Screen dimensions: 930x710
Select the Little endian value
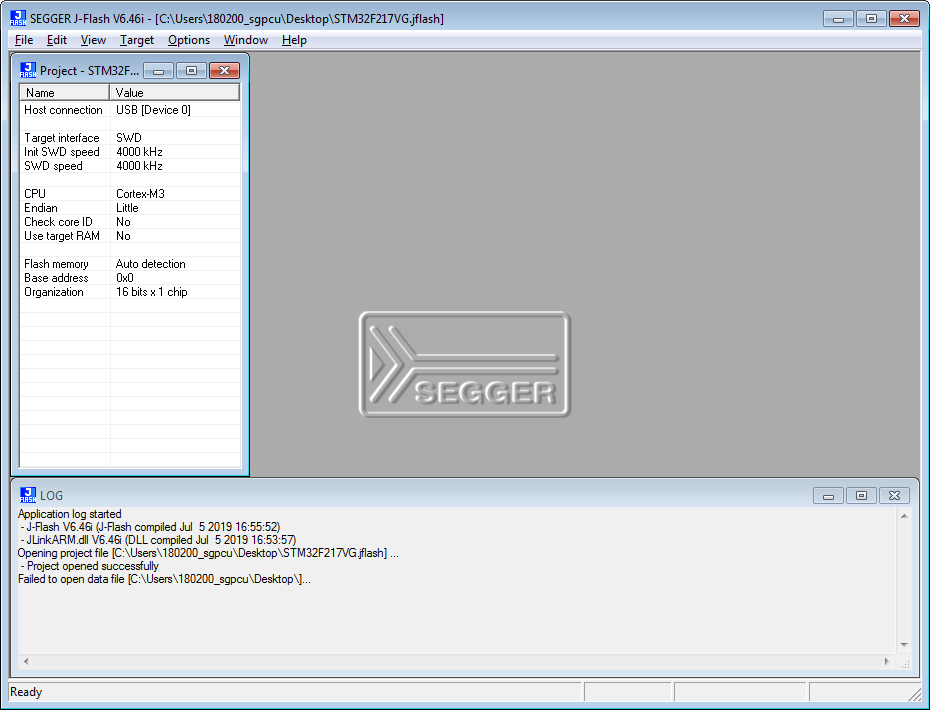click(127, 208)
